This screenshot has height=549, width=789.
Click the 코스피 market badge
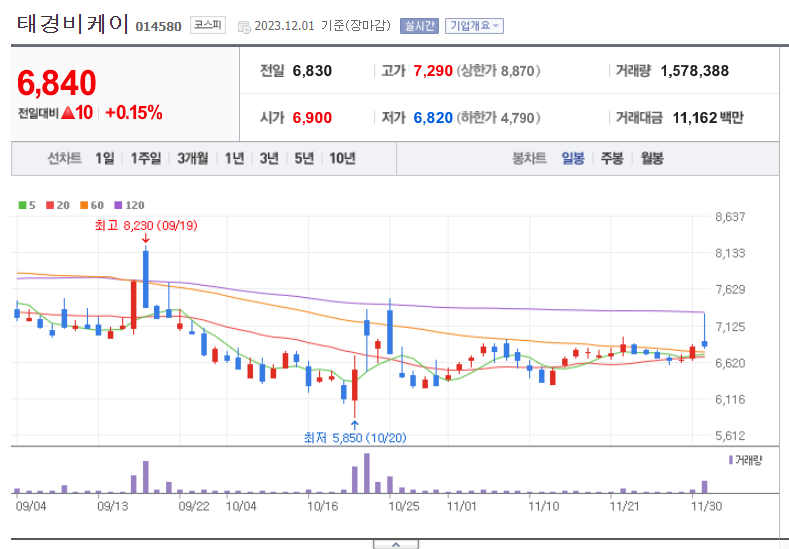pyautogui.click(x=208, y=25)
